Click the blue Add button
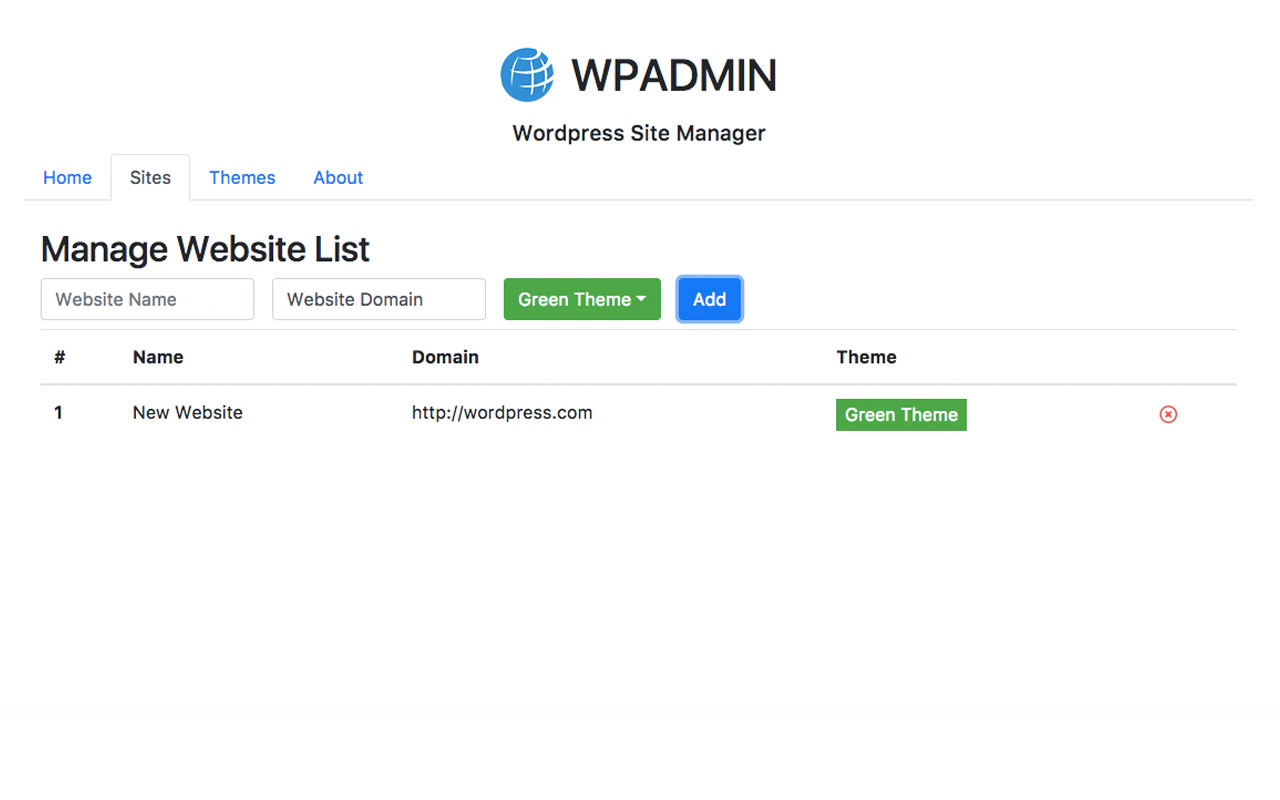The width and height of the screenshot is (1280, 800). coord(709,299)
